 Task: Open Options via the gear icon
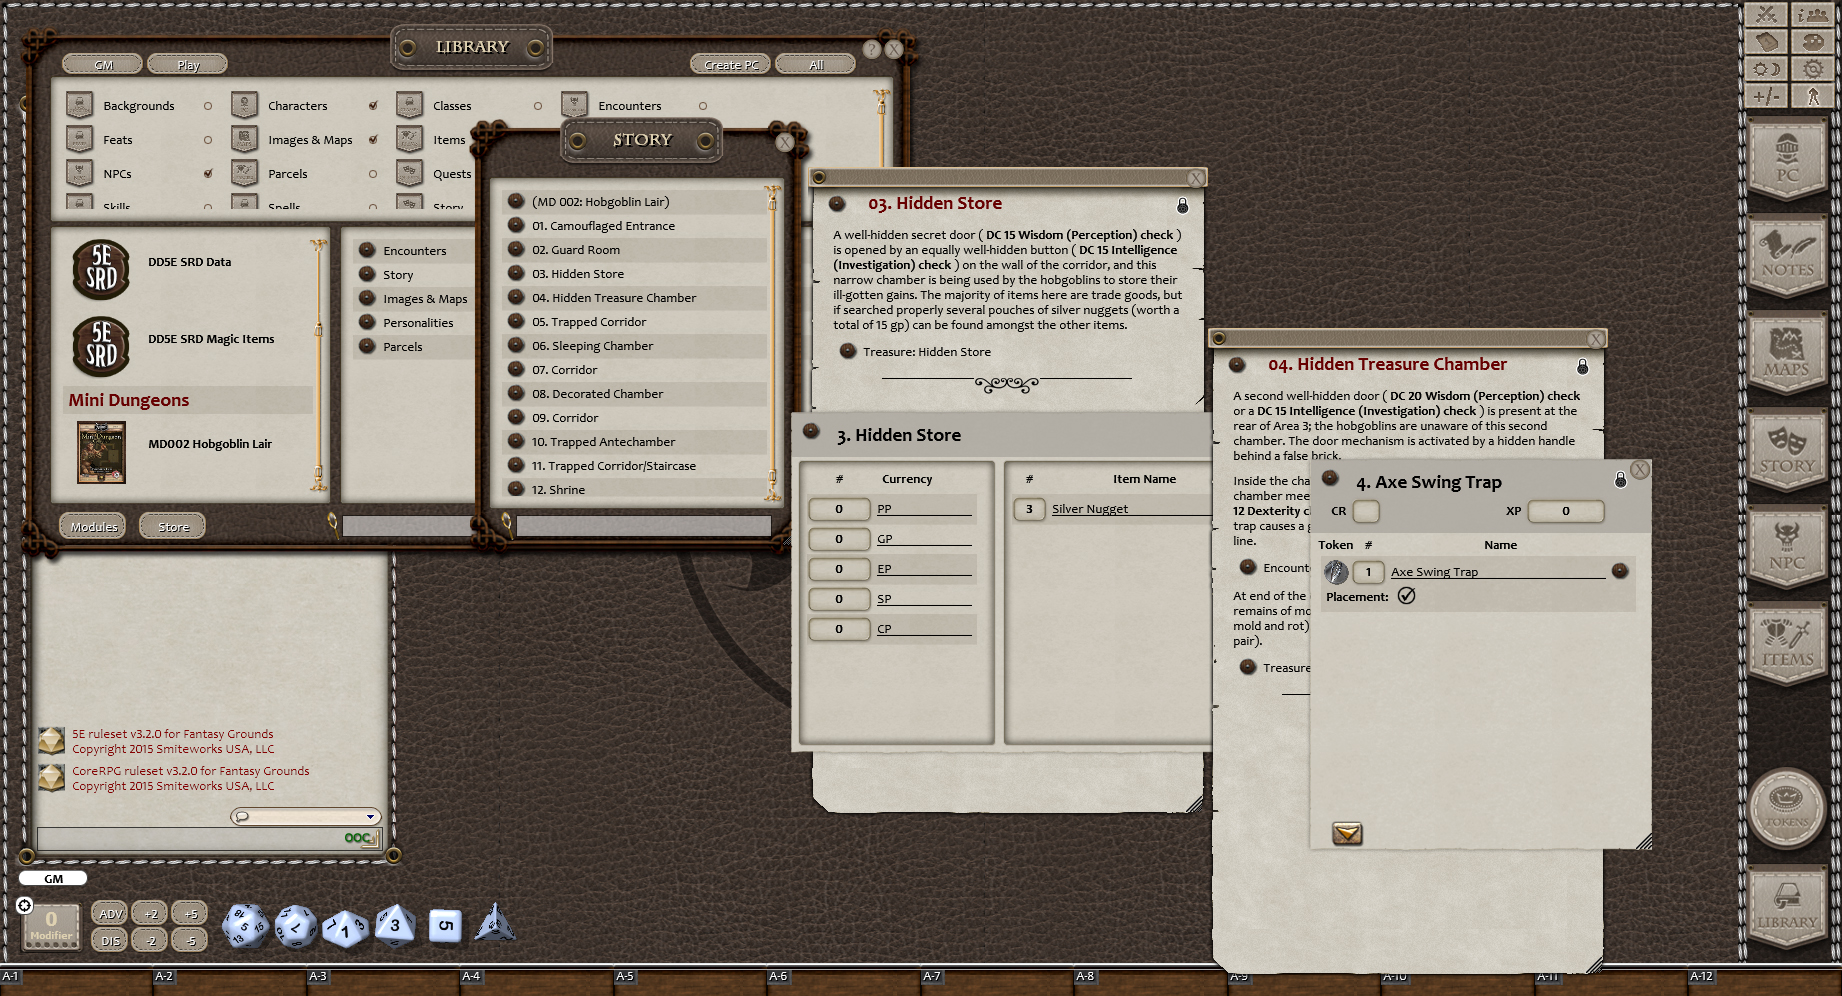point(1812,69)
